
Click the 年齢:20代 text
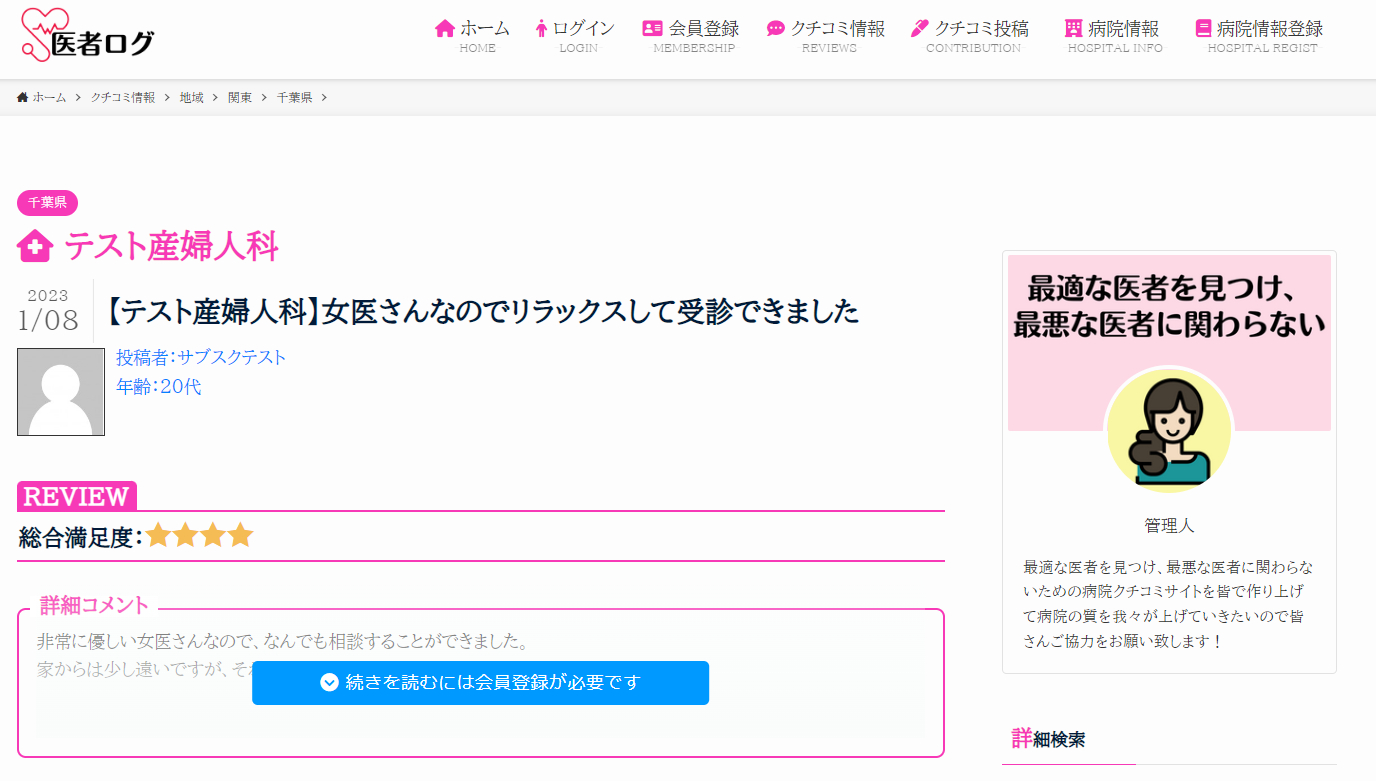(x=159, y=386)
